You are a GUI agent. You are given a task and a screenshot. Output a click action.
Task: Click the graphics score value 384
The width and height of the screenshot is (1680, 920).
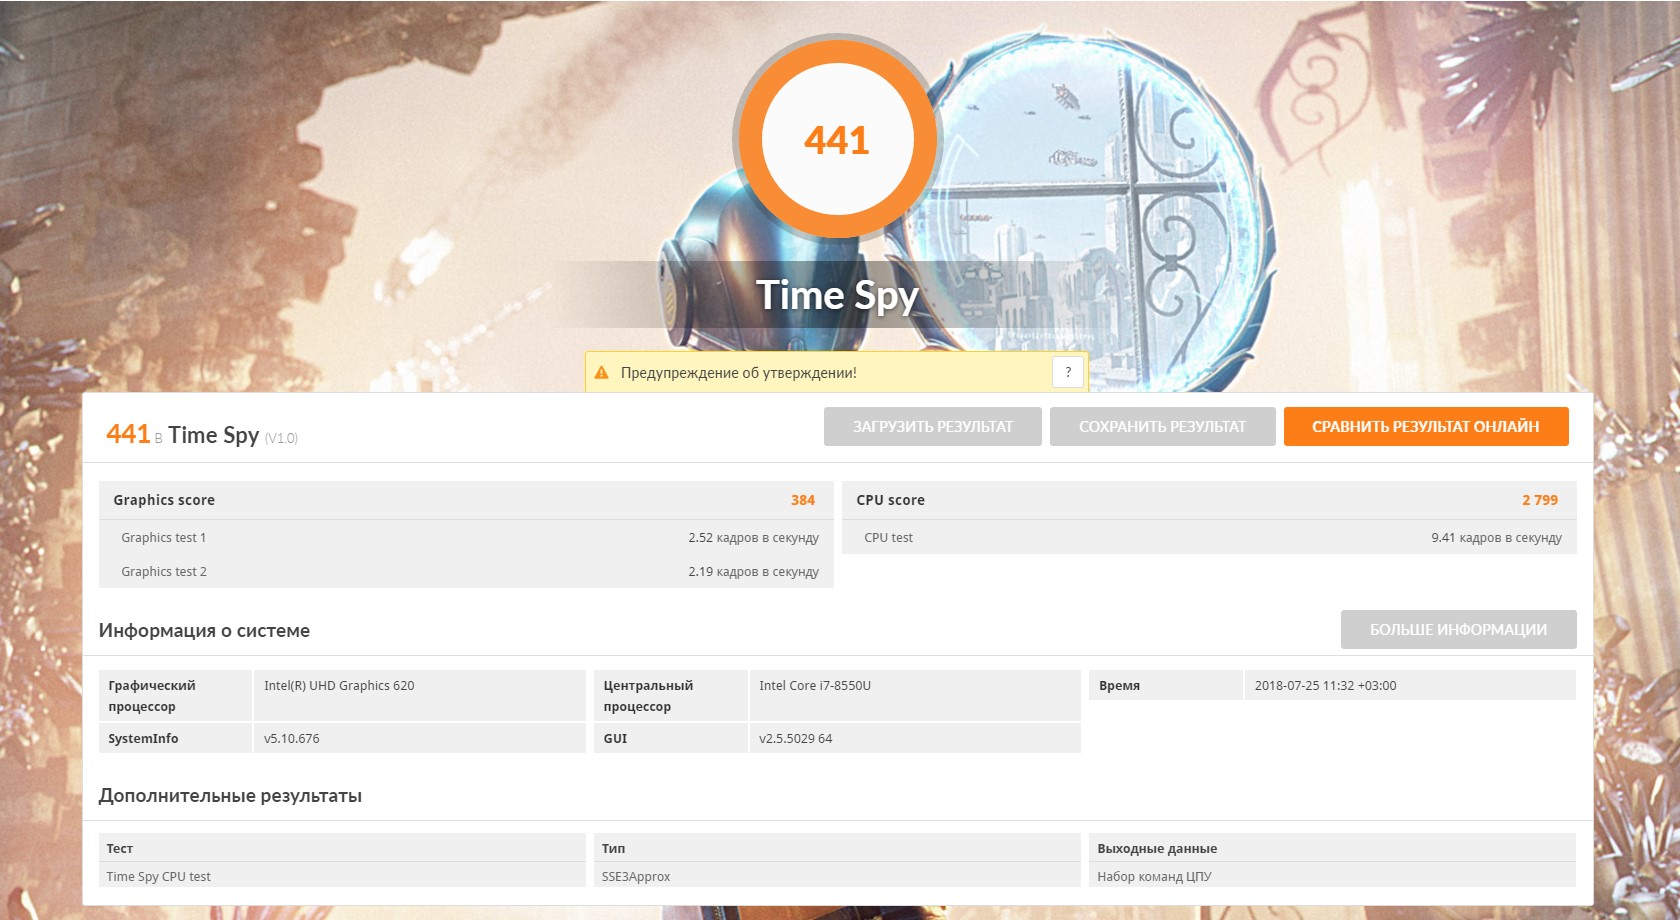coord(803,500)
